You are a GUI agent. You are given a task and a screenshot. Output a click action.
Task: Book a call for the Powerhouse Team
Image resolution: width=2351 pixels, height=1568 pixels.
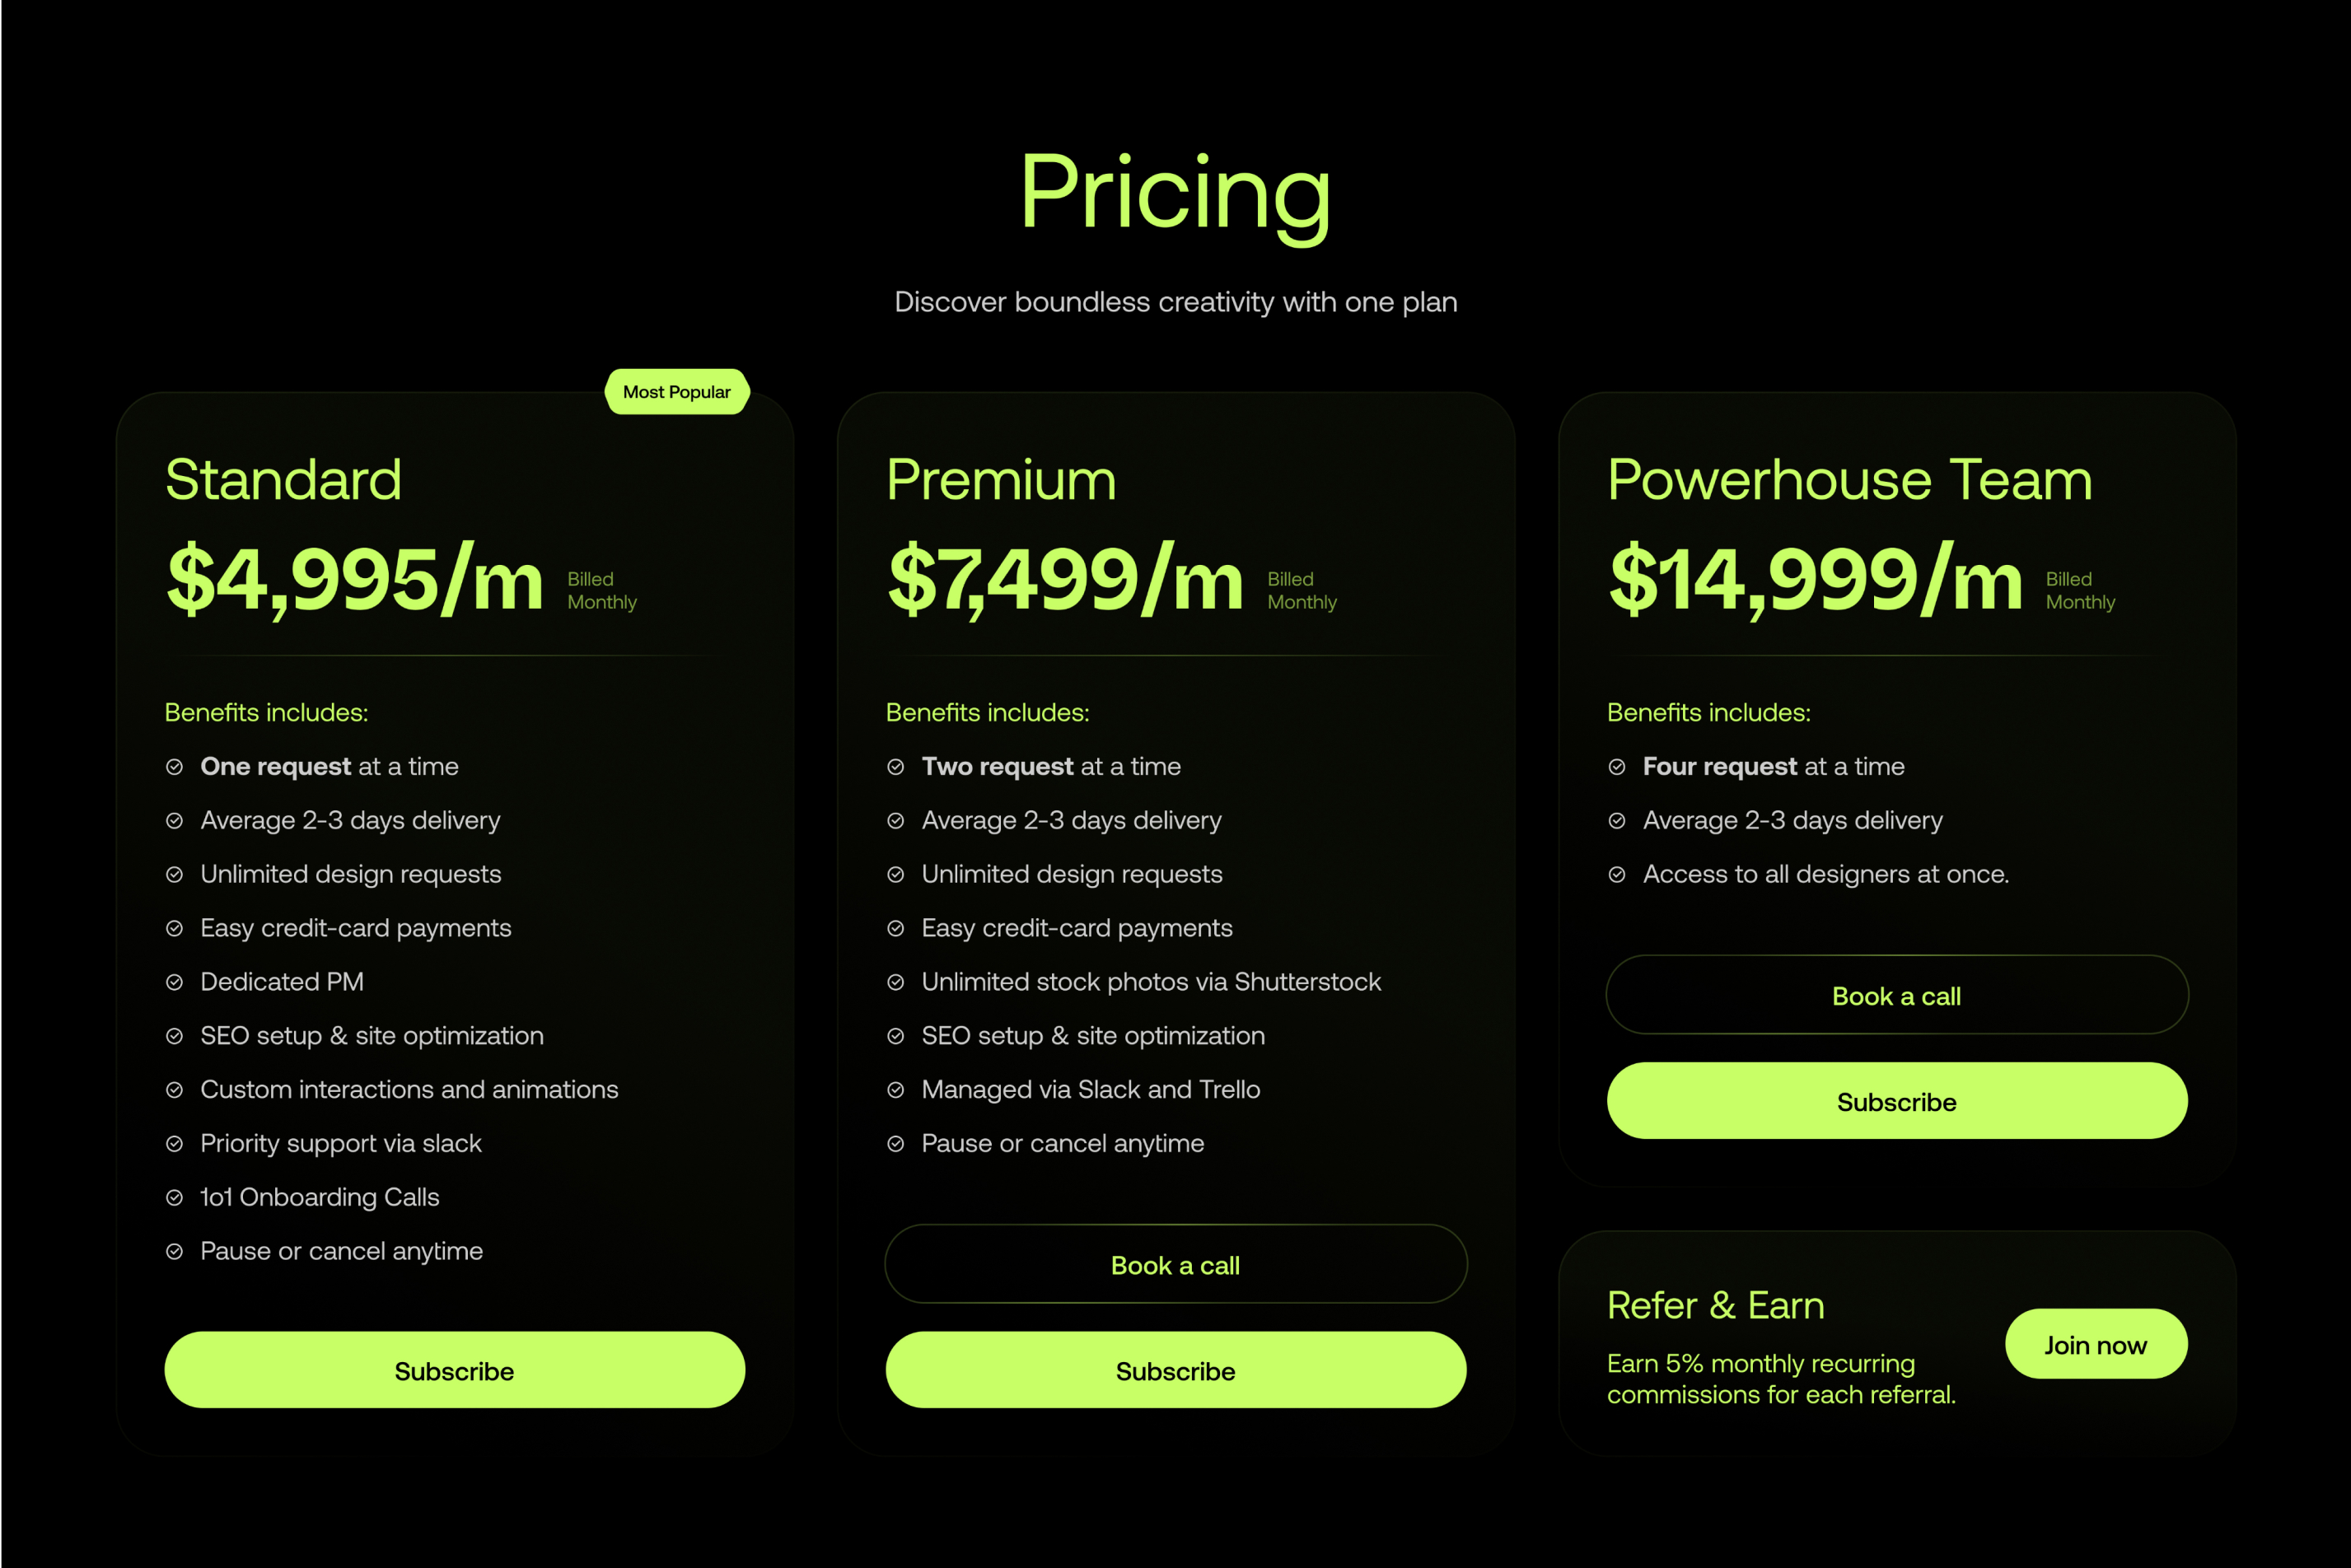1896,995
